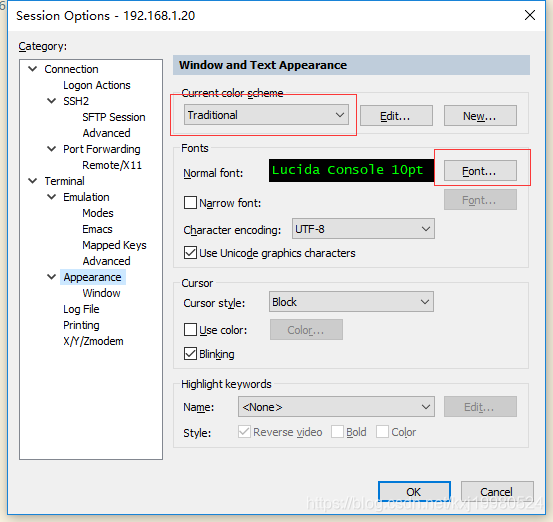Toggle the Reverse video style checkbox

(244, 432)
